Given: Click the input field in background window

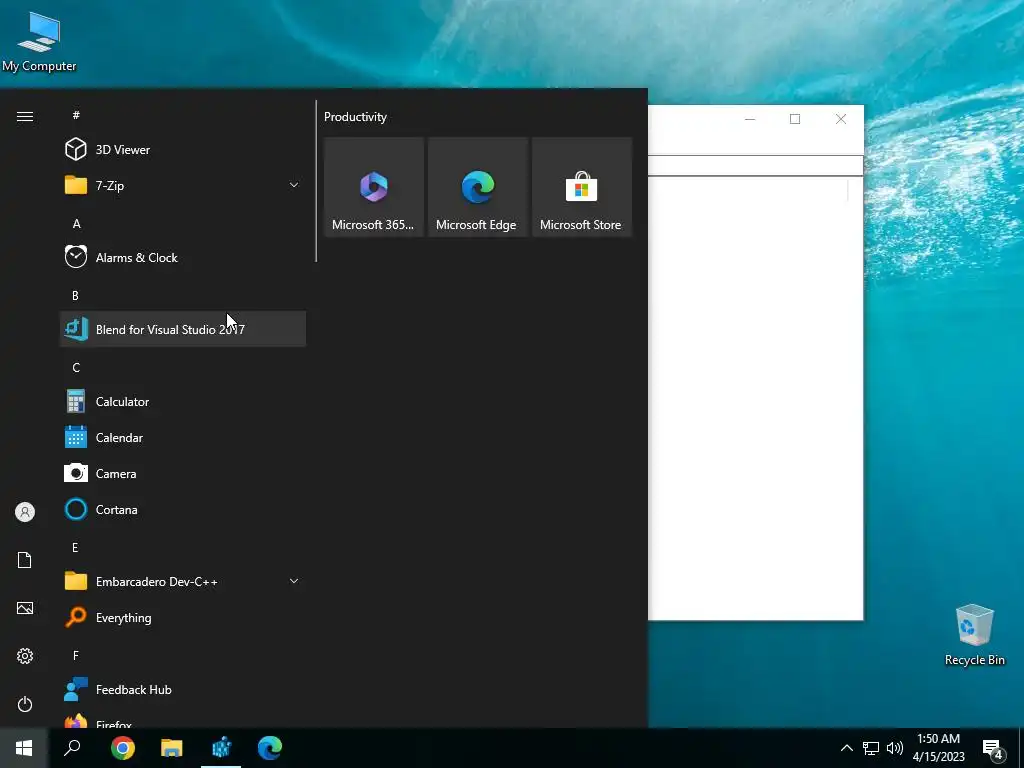Looking at the screenshot, I should point(756,166).
